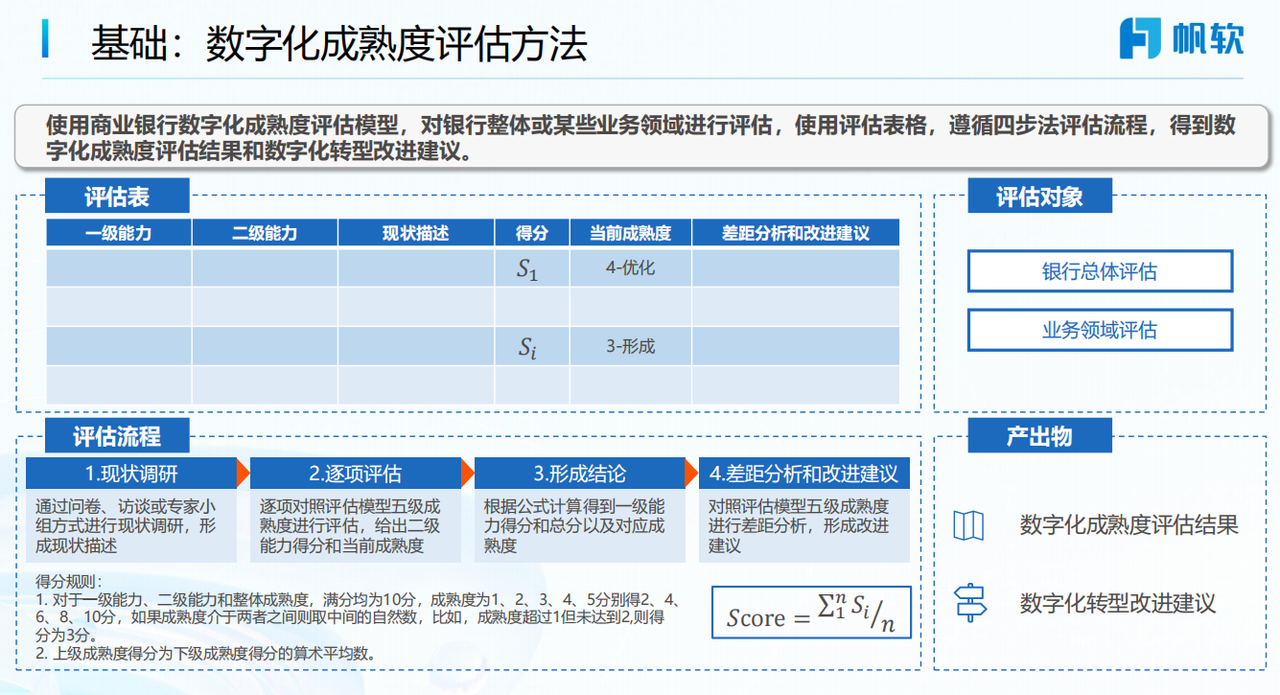1280x695 pixels.
Task: Select step 2.逐项评估 header
Action: [355, 473]
